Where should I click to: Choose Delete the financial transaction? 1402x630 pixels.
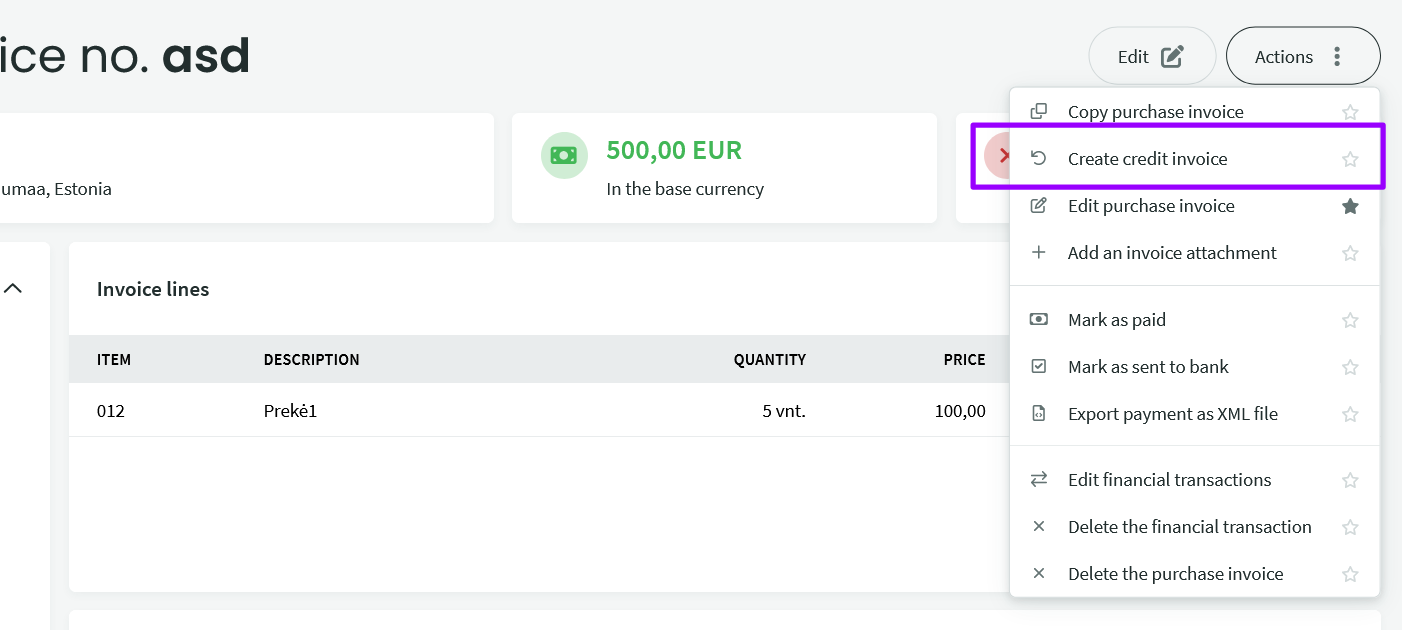pyautogui.click(x=1189, y=527)
